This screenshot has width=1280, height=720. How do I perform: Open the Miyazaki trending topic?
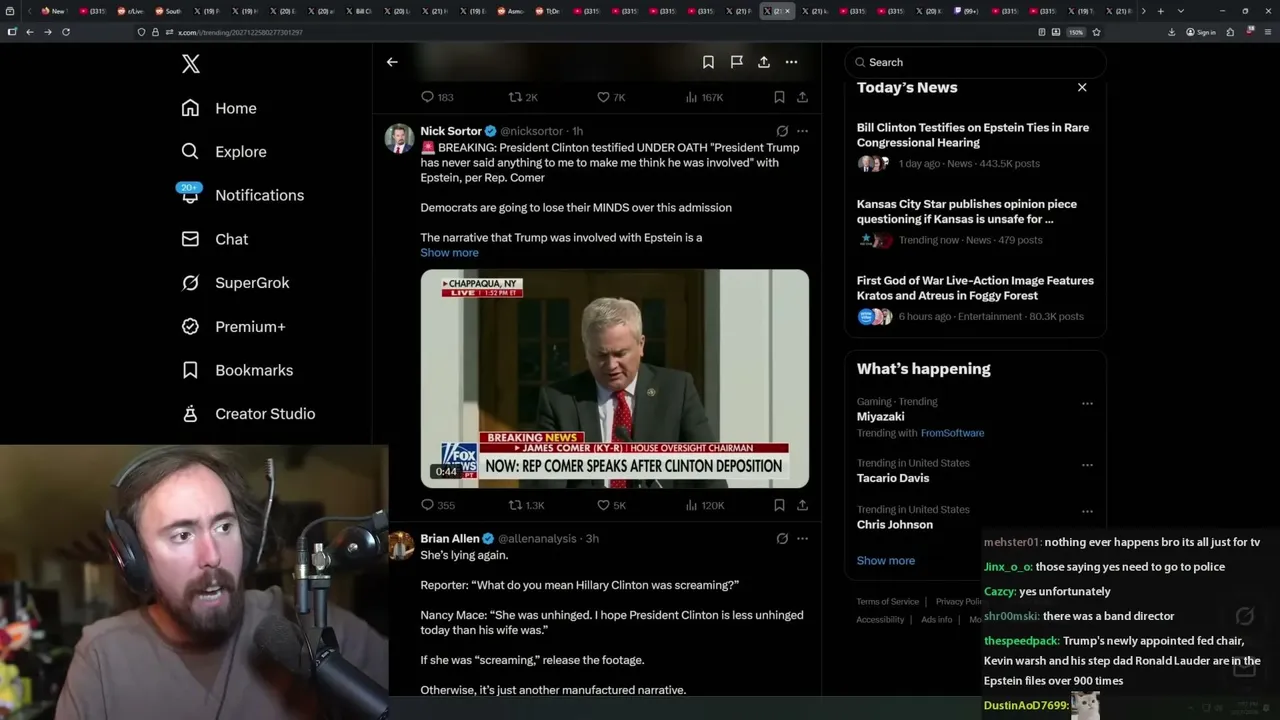tap(880, 417)
